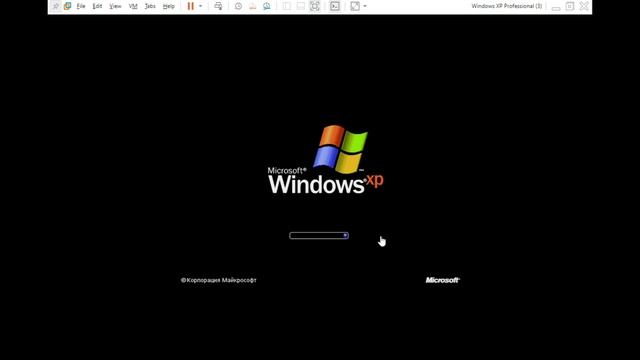The height and width of the screenshot is (360, 640).
Task: Enter full screen mode
Action: click(315, 6)
